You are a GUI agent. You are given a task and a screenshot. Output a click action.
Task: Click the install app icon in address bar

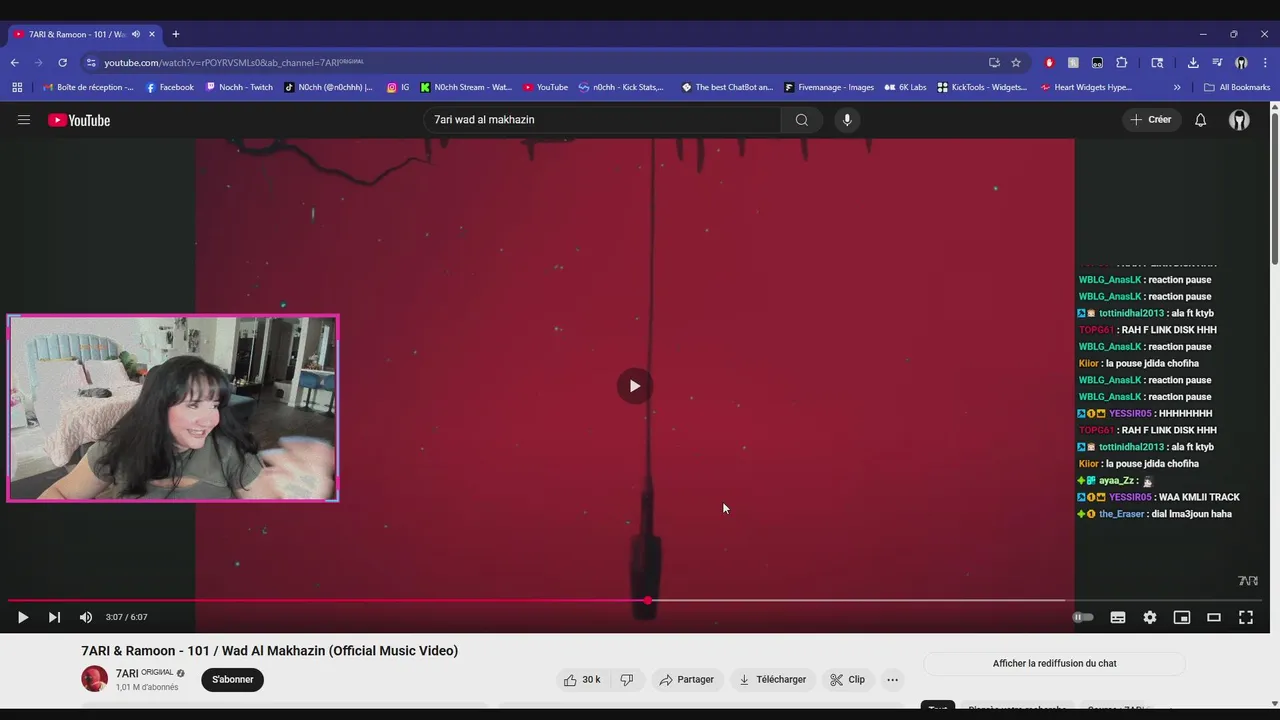click(x=994, y=62)
